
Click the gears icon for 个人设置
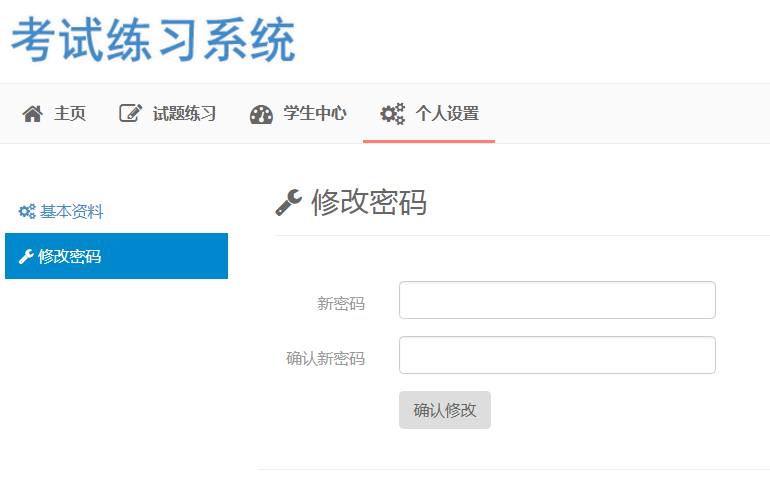(392, 113)
